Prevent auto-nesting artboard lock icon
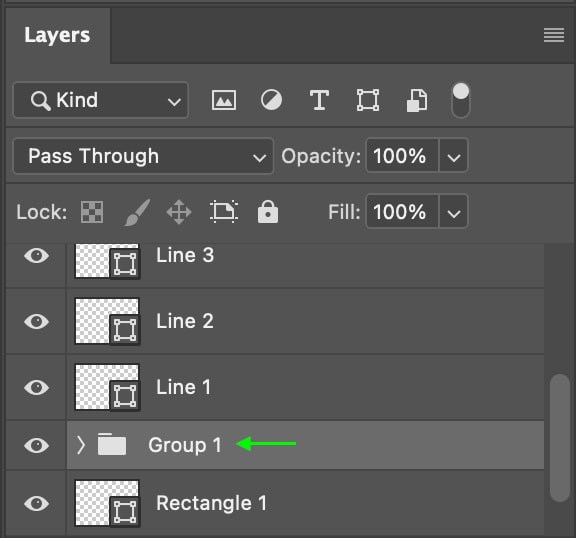This screenshot has height=538, width=576. click(x=224, y=212)
